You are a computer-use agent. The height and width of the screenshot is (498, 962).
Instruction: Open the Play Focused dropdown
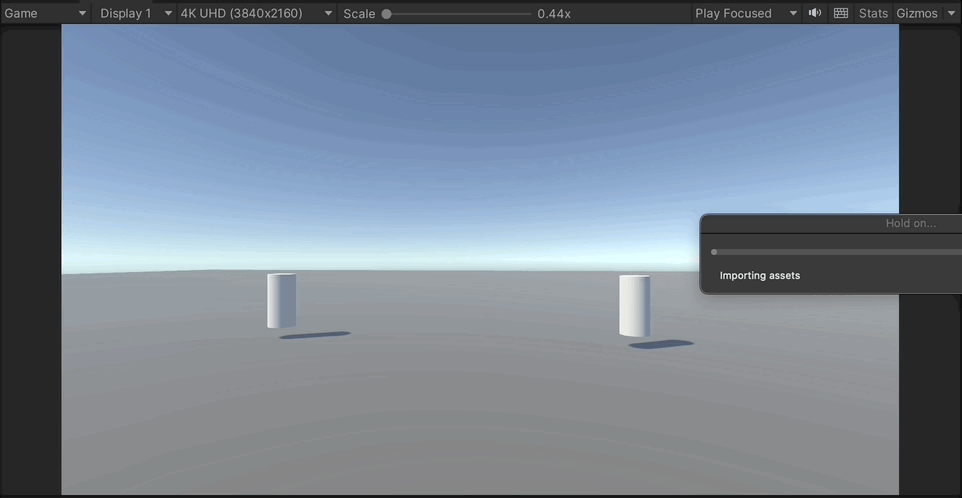tap(746, 13)
